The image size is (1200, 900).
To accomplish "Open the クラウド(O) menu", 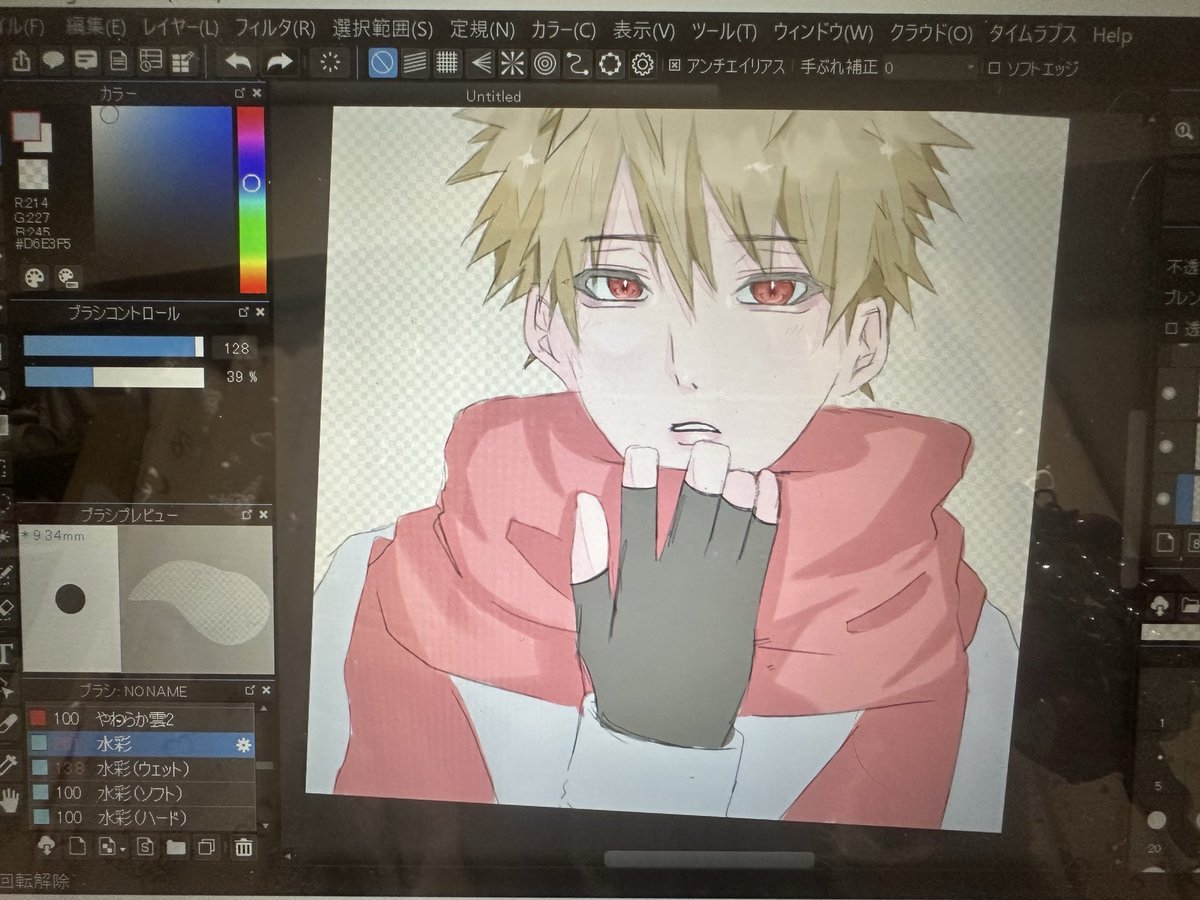I will [x=931, y=33].
